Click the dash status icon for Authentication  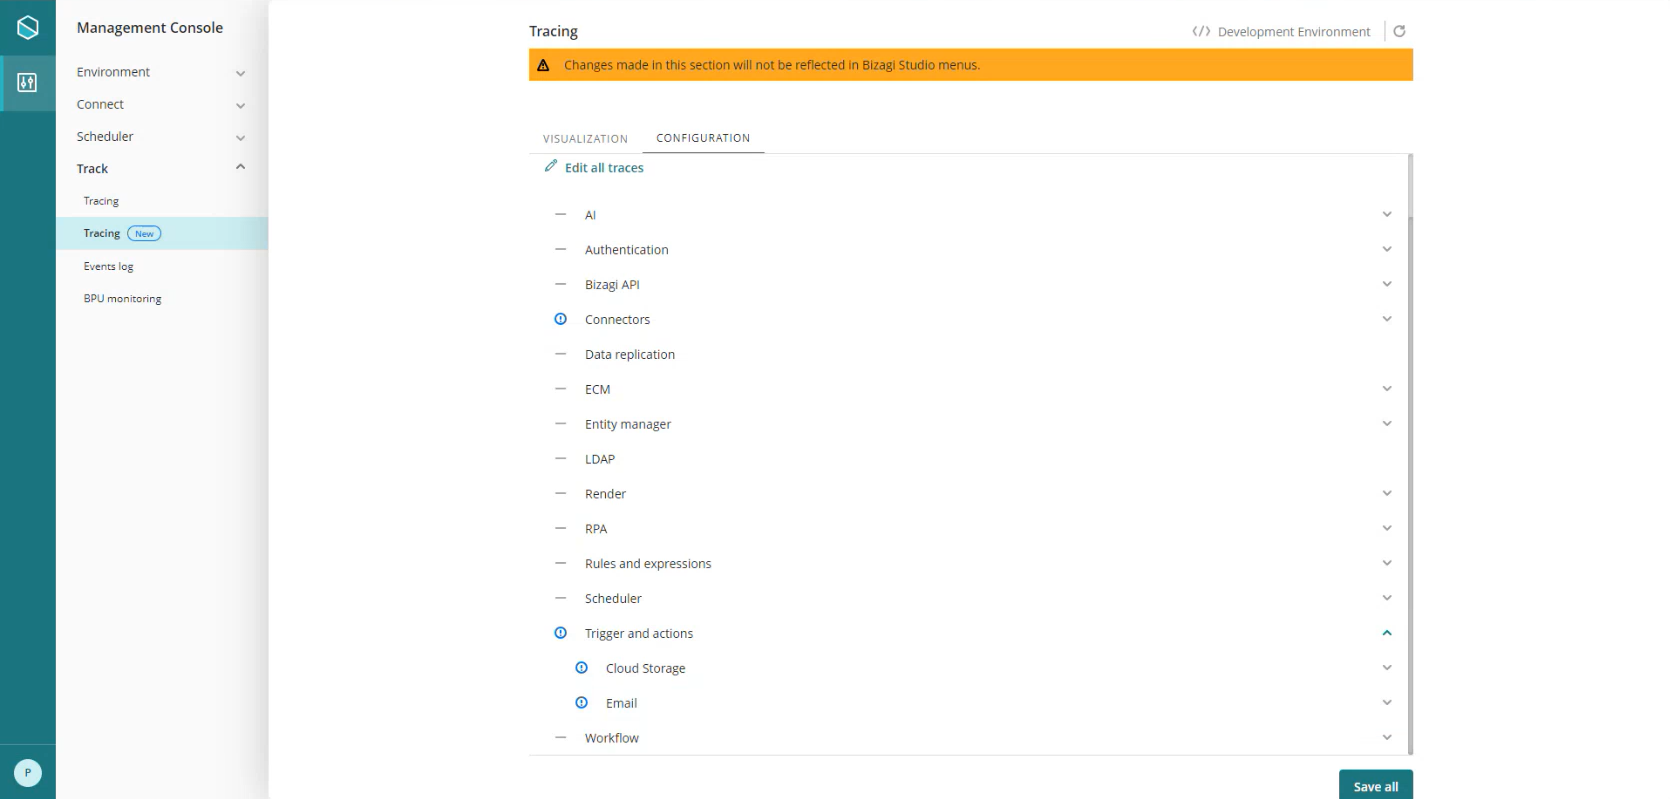[x=560, y=249]
